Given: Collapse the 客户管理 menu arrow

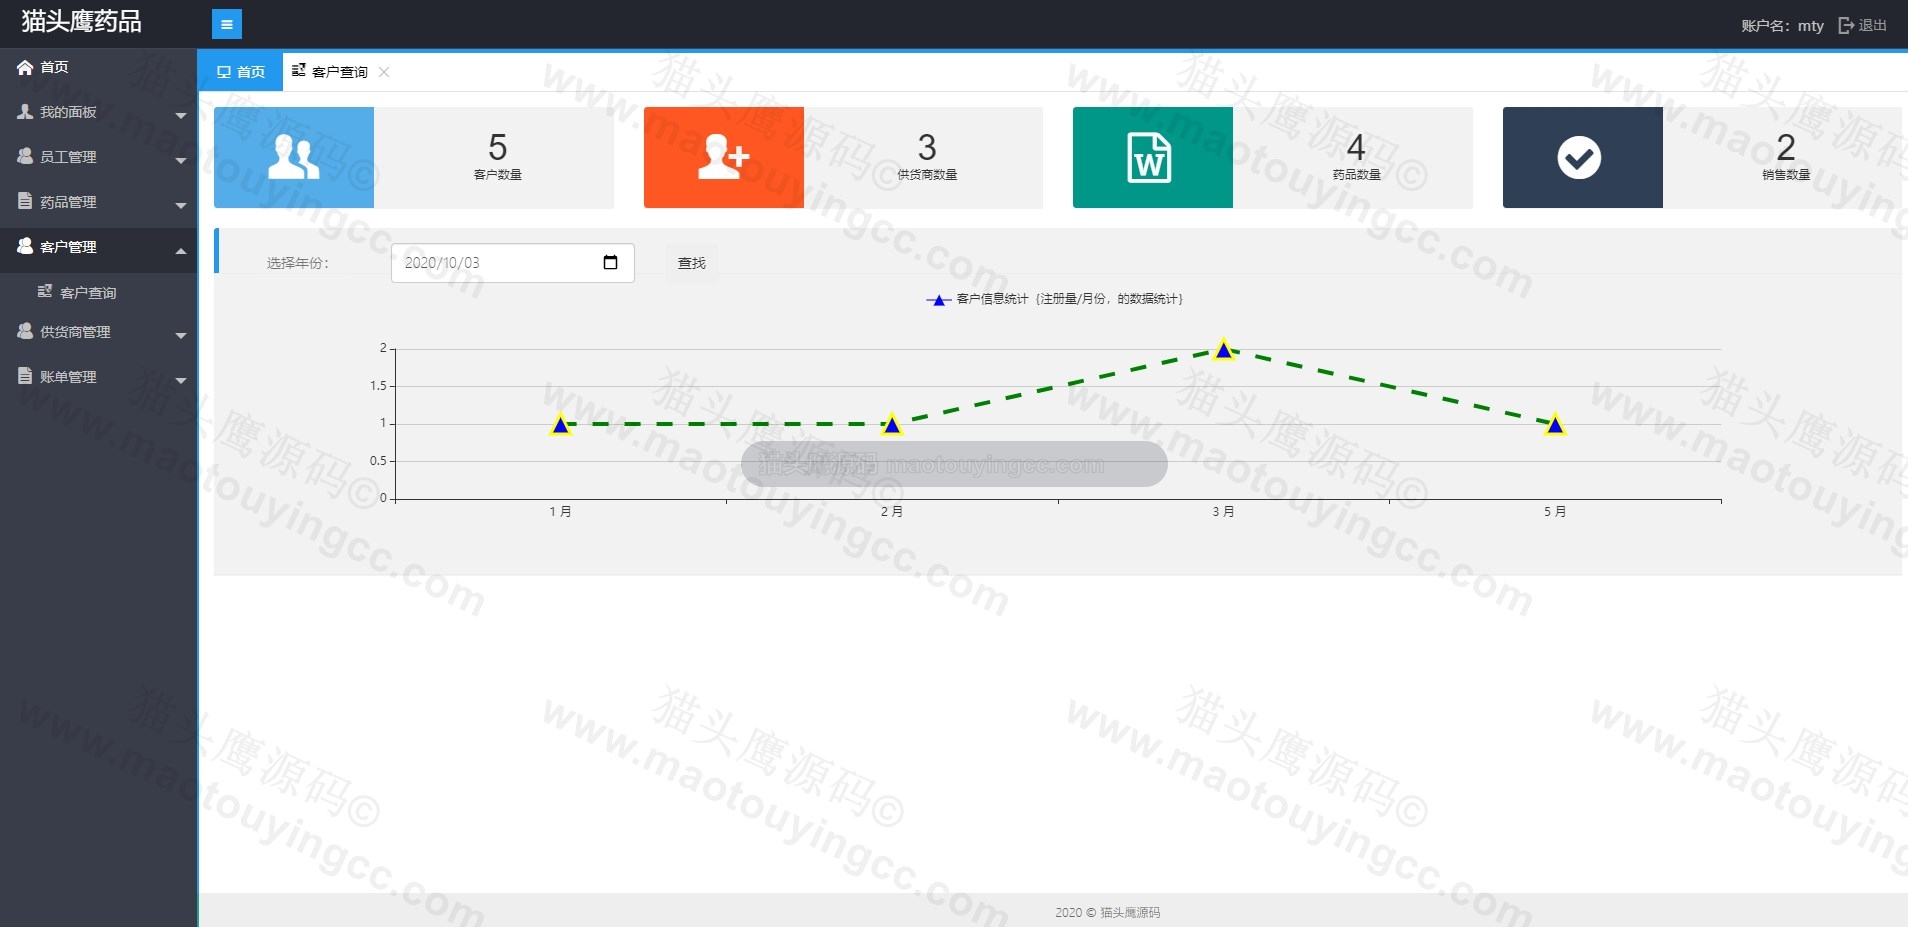Looking at the screenshot, I should [x=181, y=250].
